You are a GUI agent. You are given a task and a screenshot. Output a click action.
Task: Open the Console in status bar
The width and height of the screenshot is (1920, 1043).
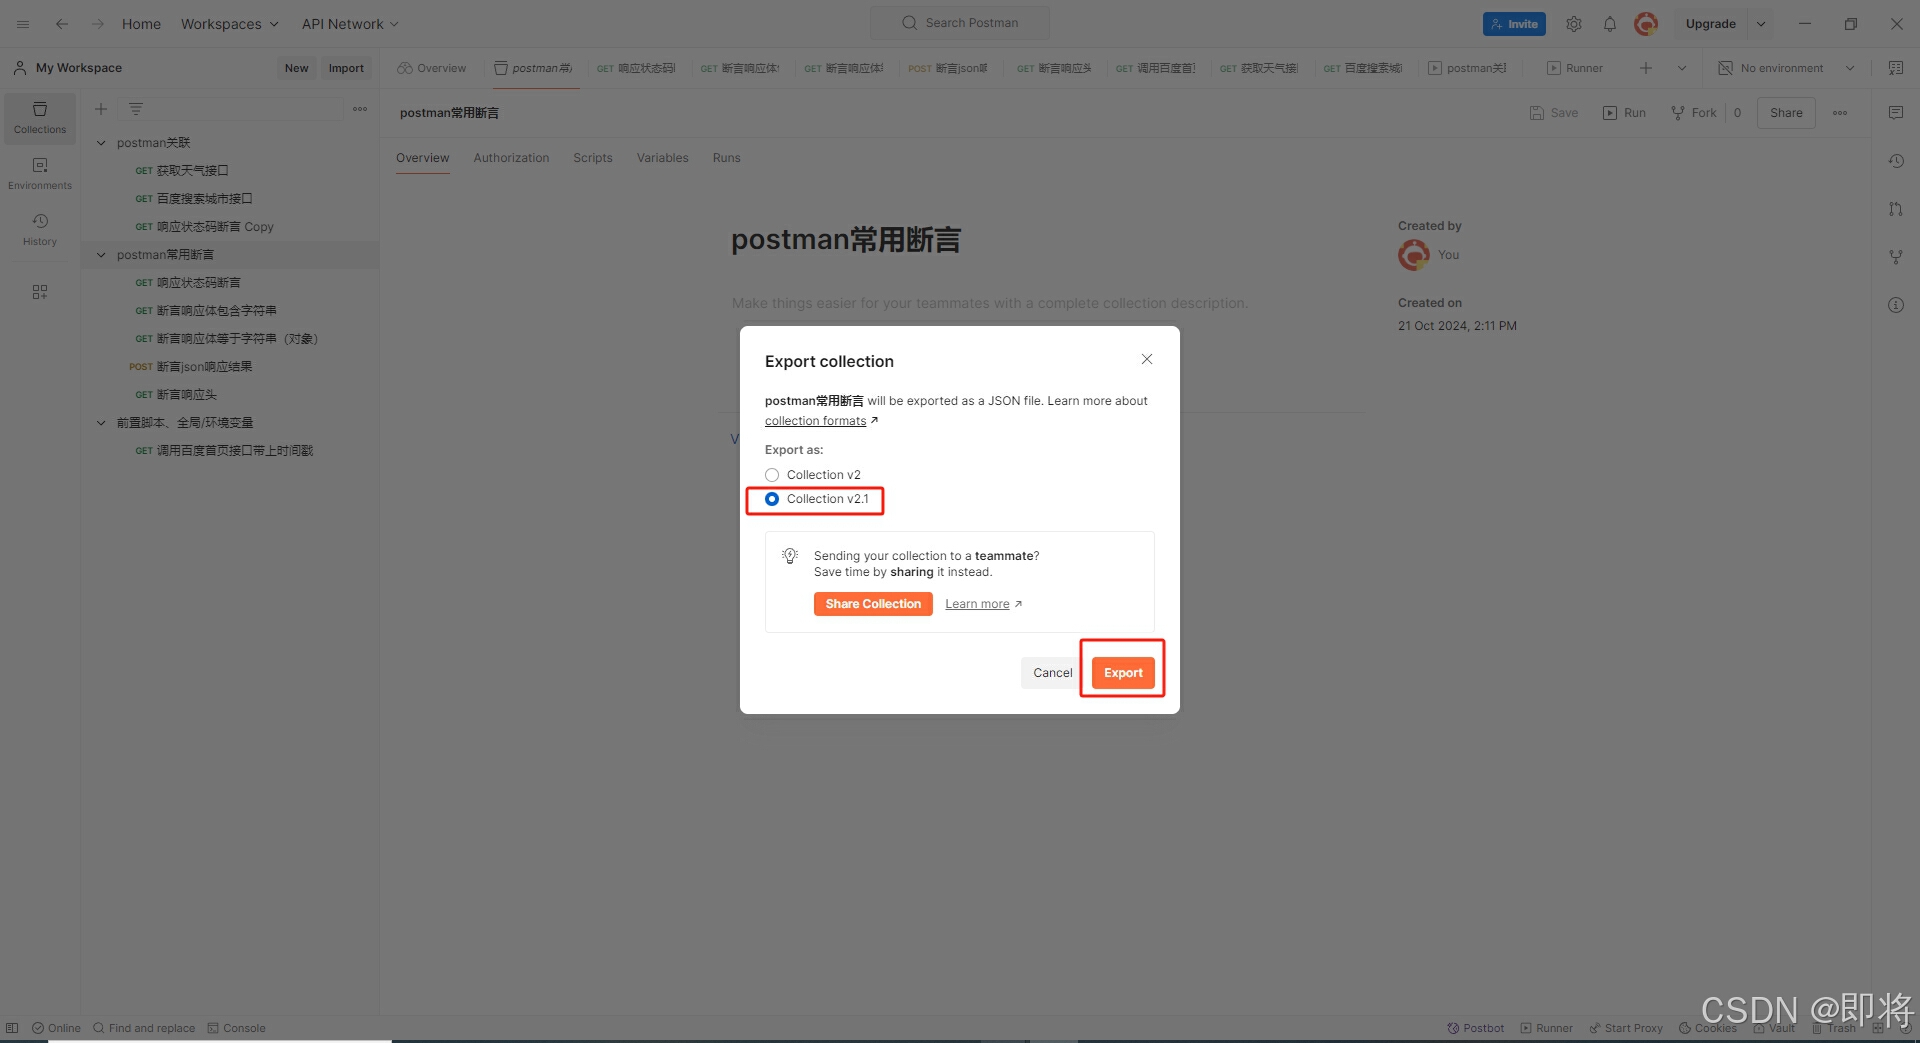tap(236, 1028)
